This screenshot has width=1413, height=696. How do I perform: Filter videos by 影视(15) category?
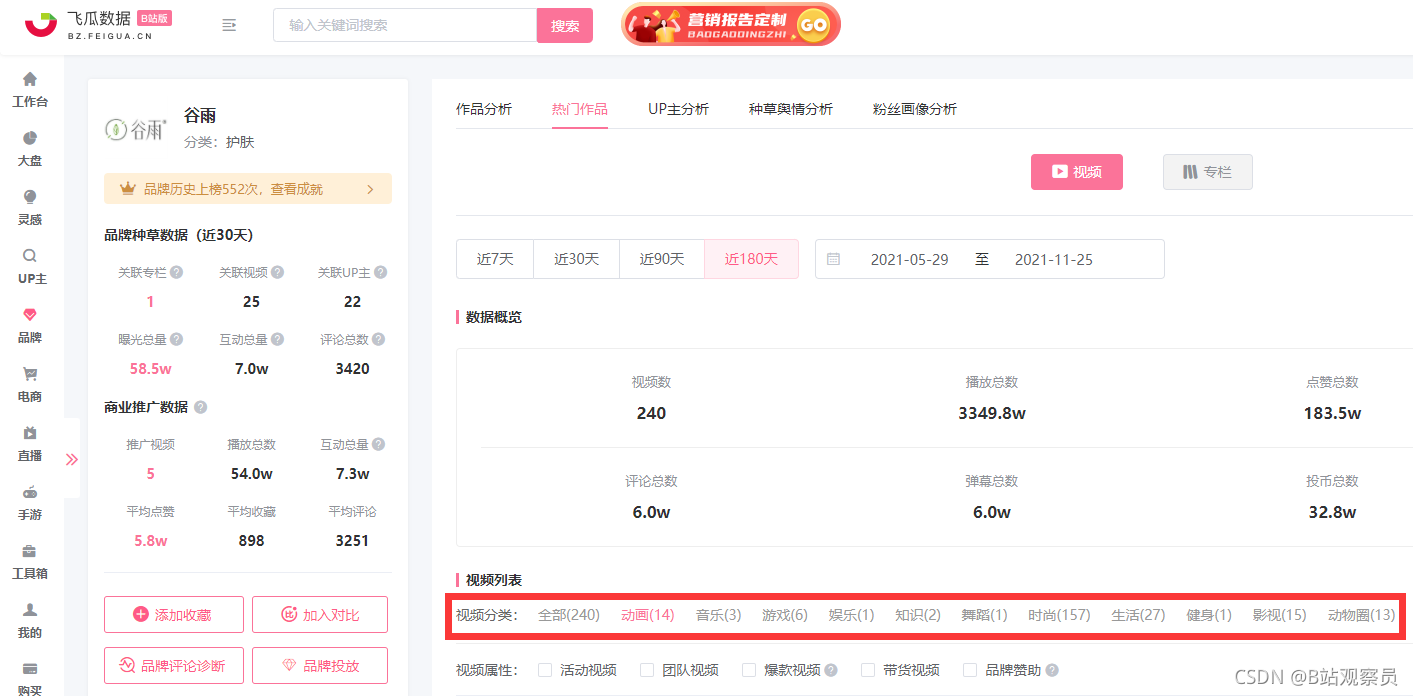tap(1280, 615)
